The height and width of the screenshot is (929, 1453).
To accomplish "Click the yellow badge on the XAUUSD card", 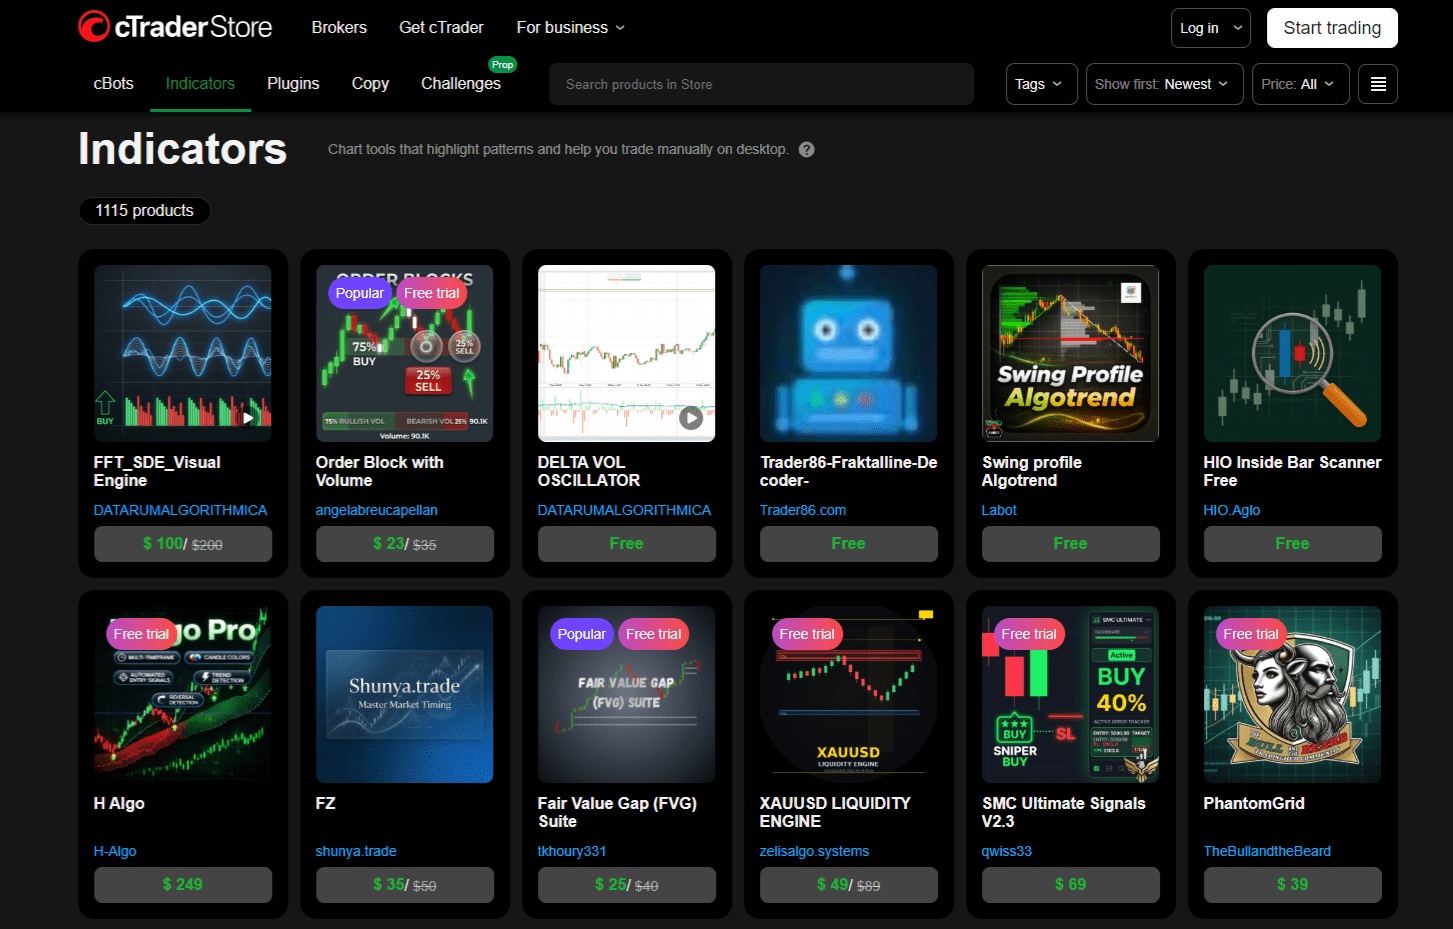I will (925, 614).
